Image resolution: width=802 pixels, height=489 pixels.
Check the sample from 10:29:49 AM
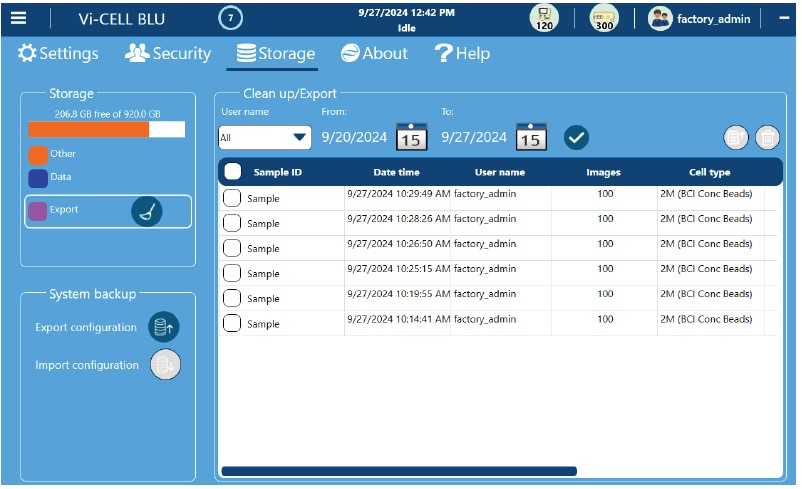click(232, 197)
